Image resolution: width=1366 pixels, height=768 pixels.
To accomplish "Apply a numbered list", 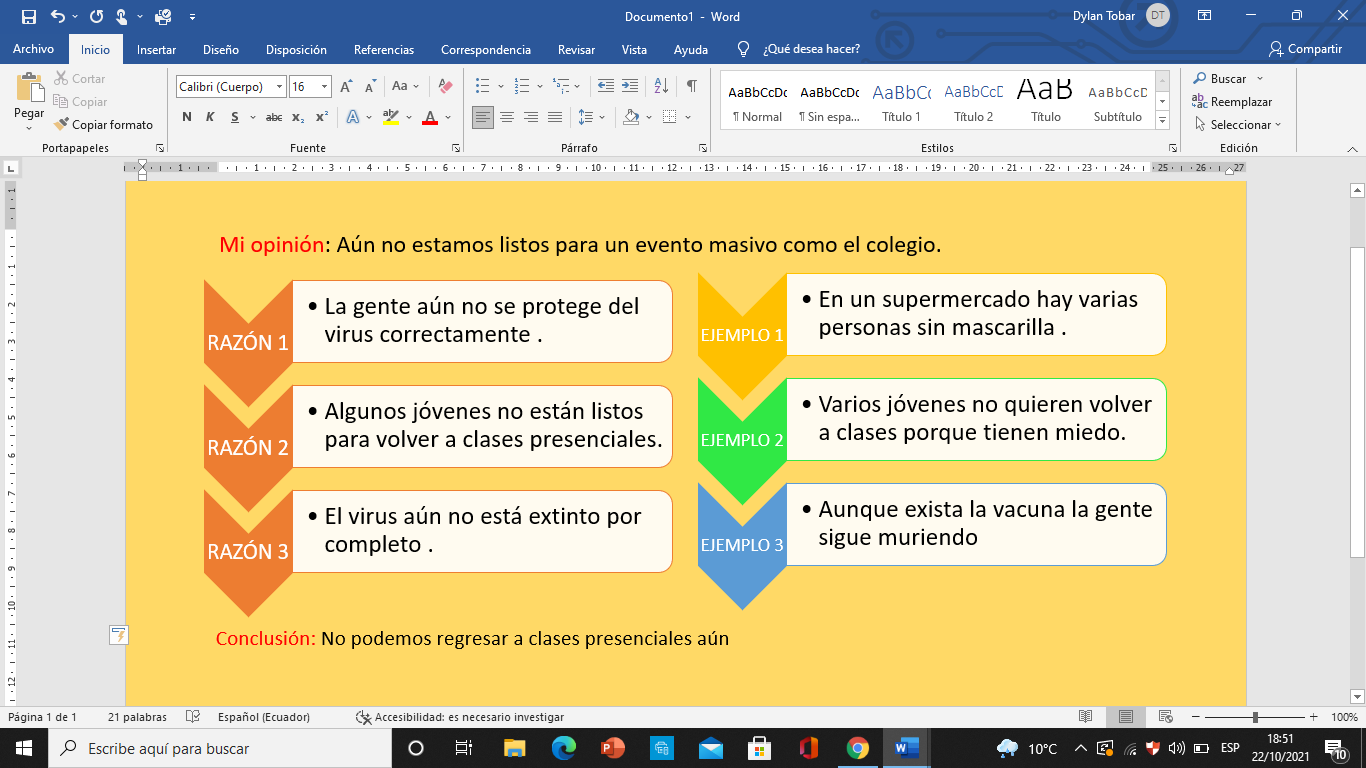I will coord(521,87).
